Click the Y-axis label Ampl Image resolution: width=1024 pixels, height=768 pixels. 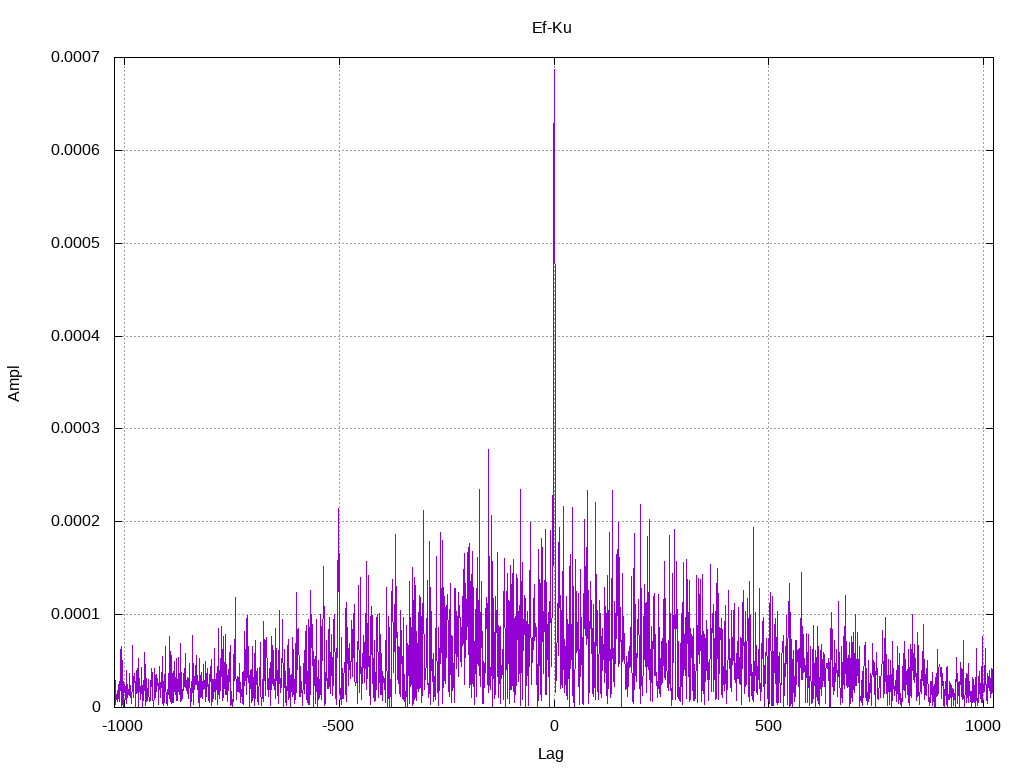click(x=14, y=383)
